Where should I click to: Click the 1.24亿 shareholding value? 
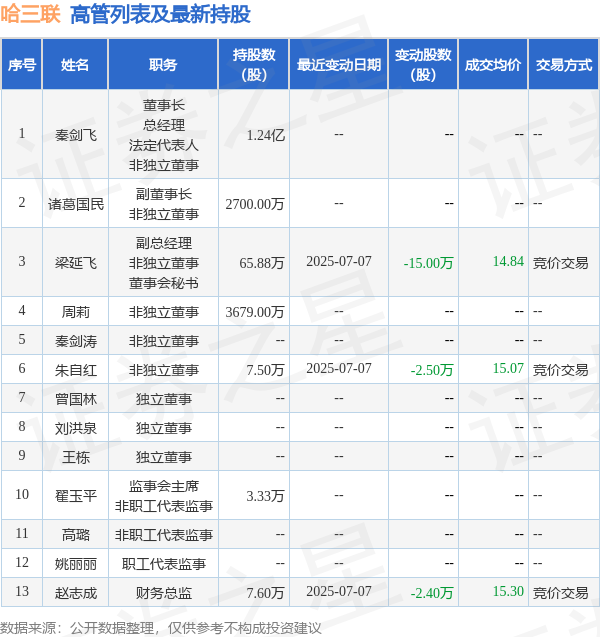coord(266,135)
